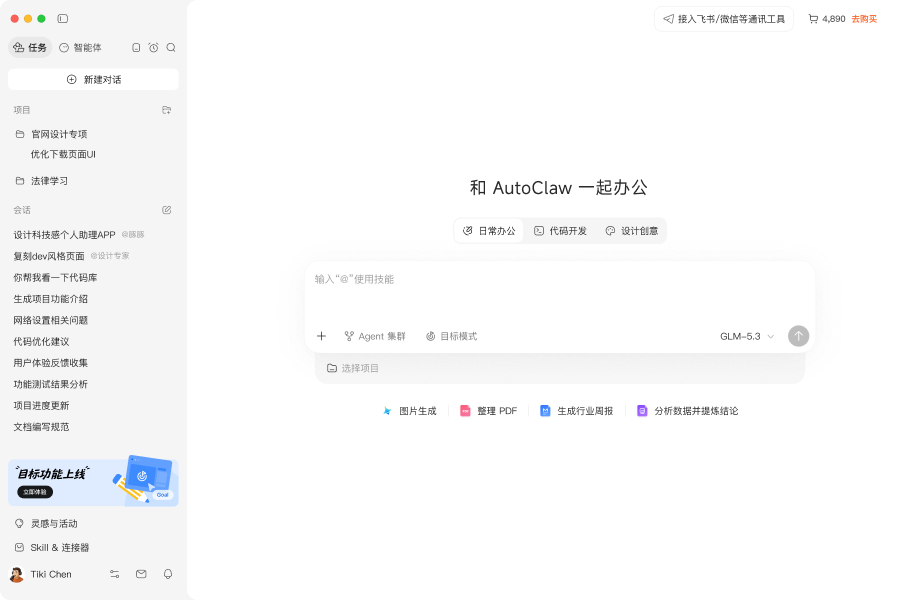Toggle the sidebar panel icon
Screen dimensions: 900x600
63,18
